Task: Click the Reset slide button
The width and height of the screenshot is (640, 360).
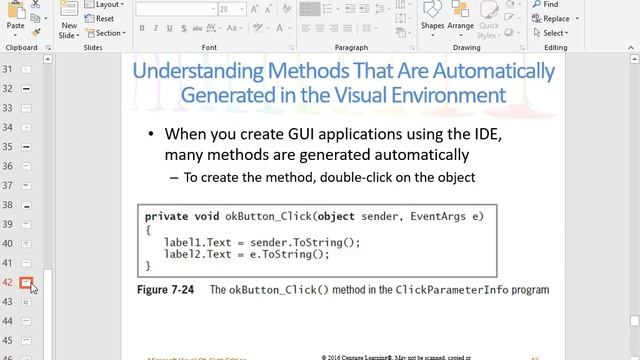Action: click(x=100, y=19)
